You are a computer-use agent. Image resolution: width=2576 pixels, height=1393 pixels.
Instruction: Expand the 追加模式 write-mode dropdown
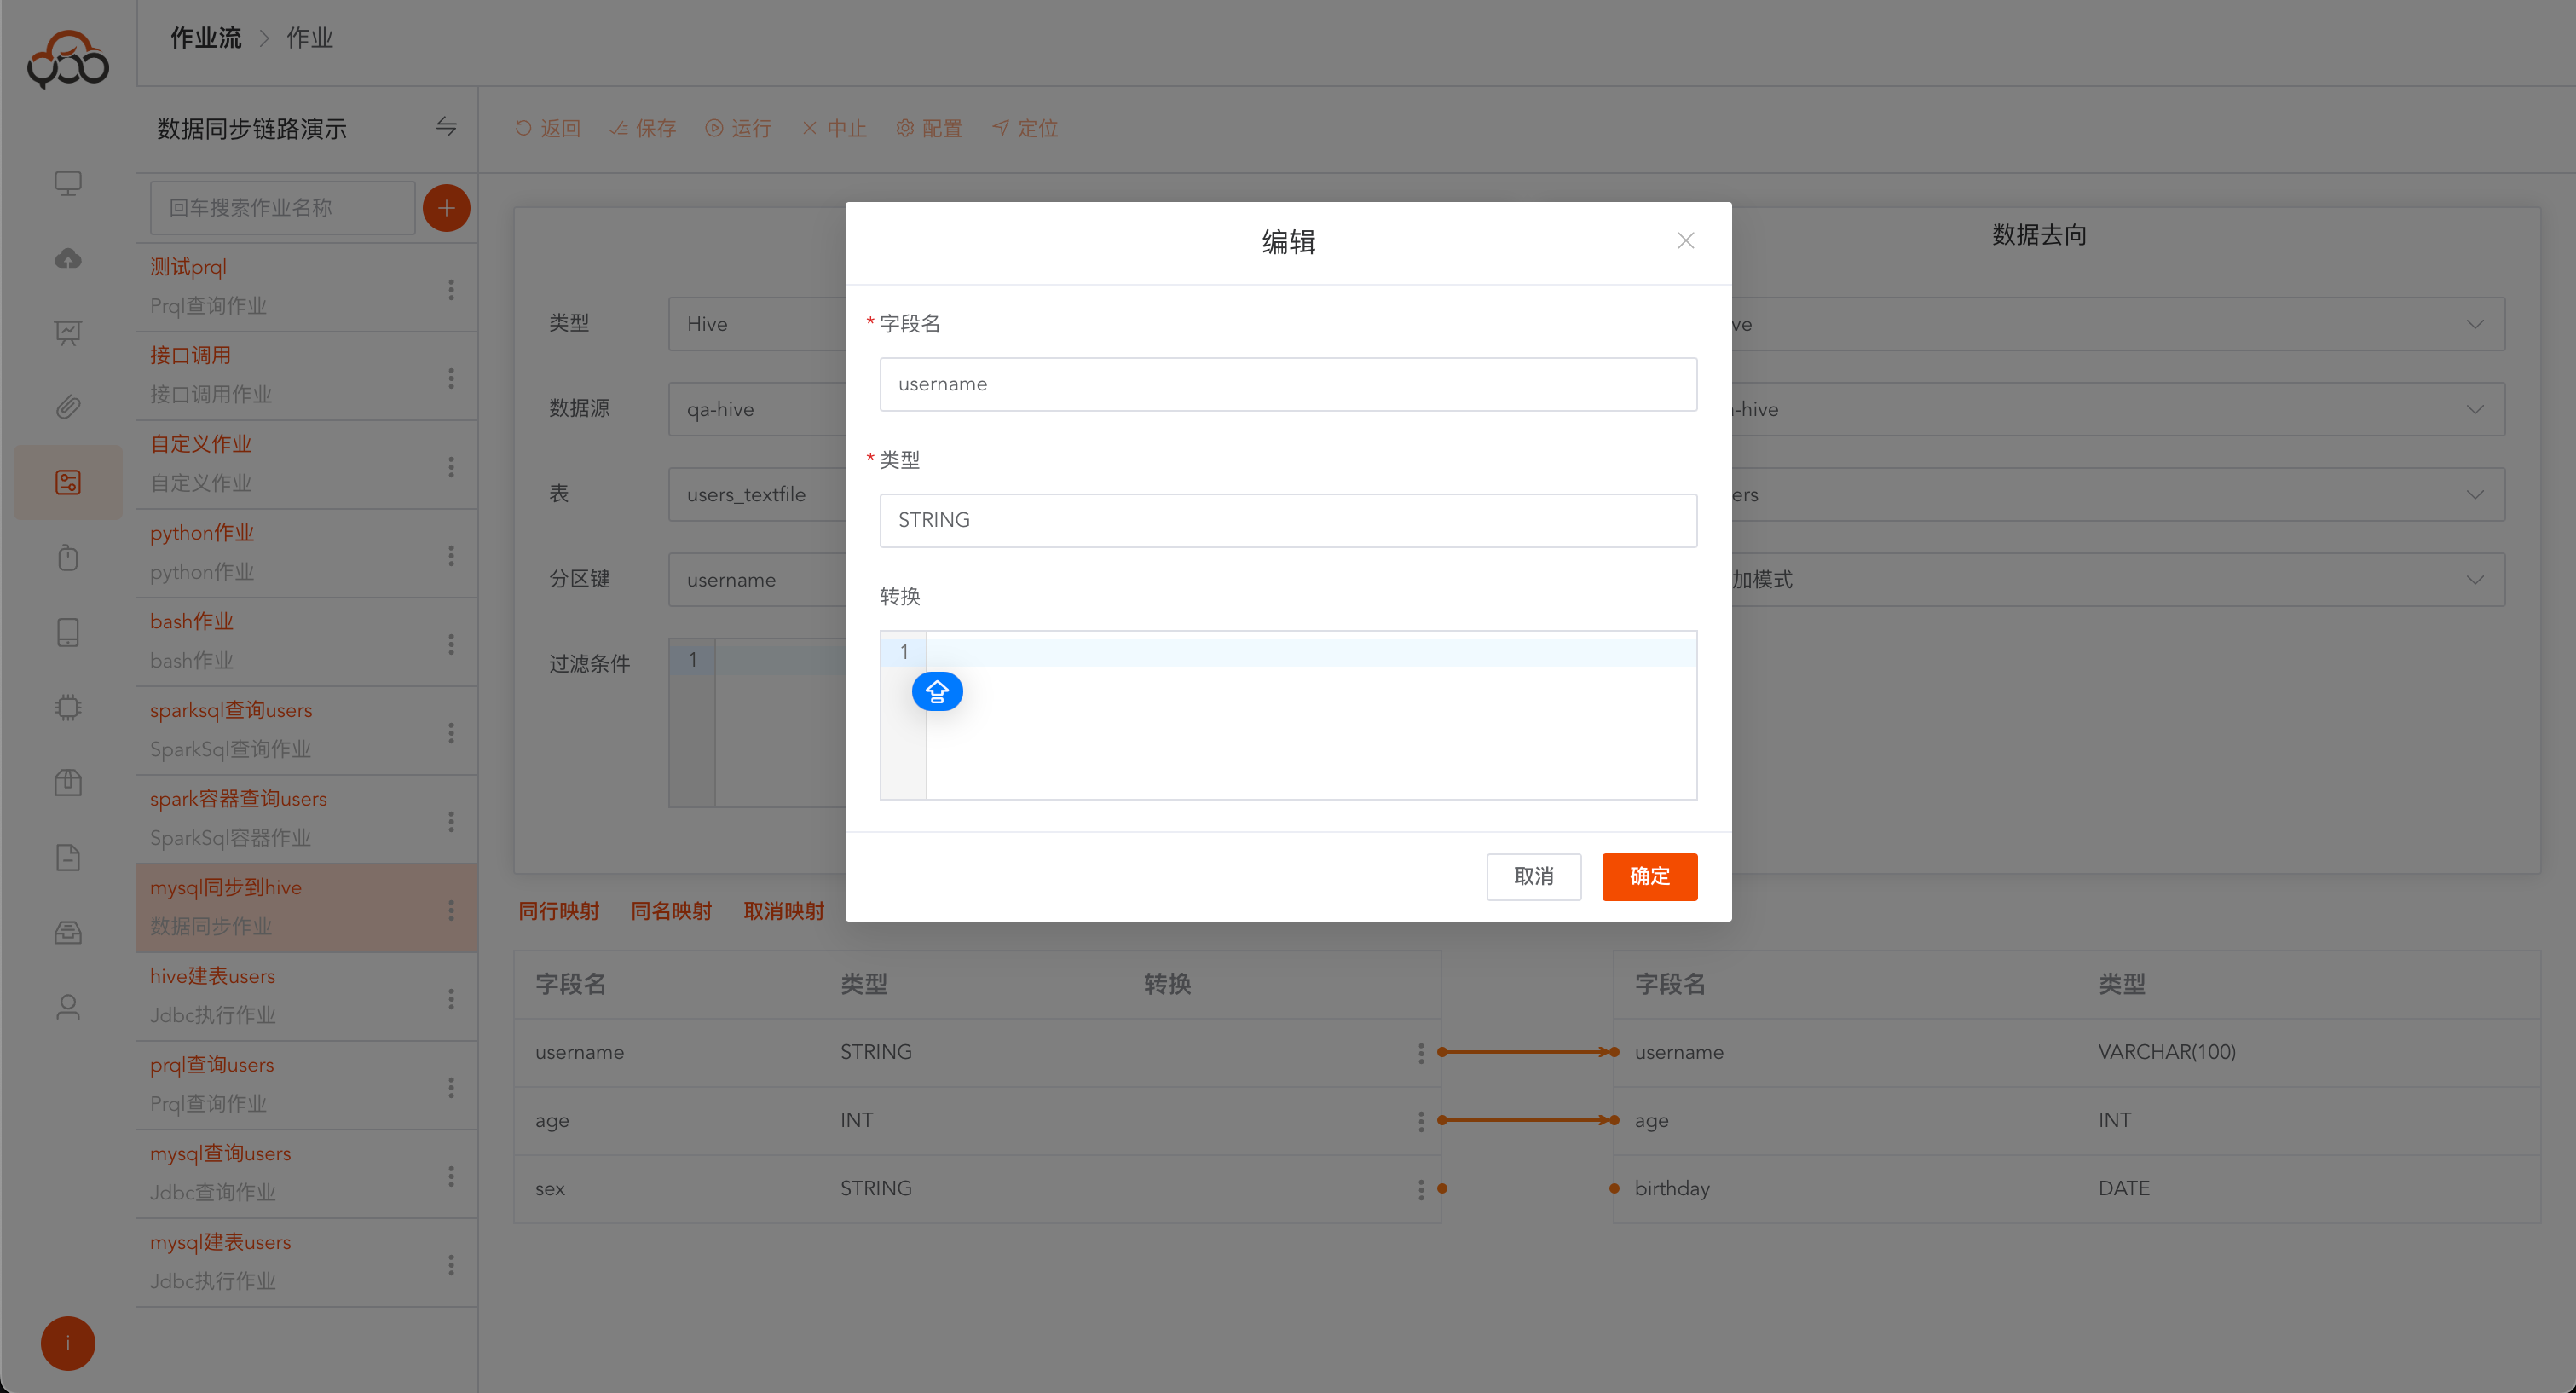point(2474,580)
